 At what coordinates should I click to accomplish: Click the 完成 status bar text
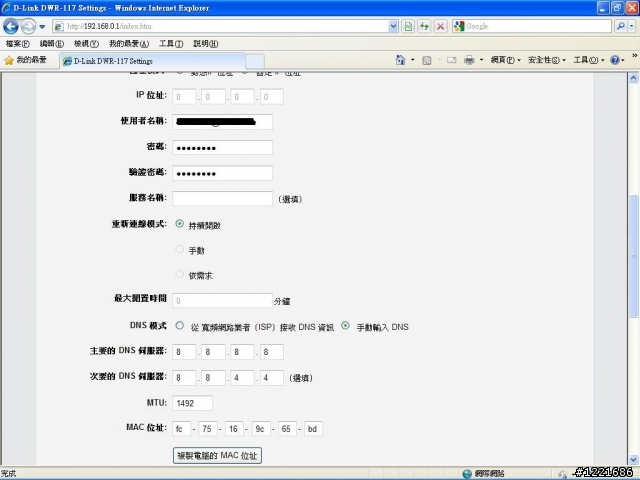(x=8, y=474)
